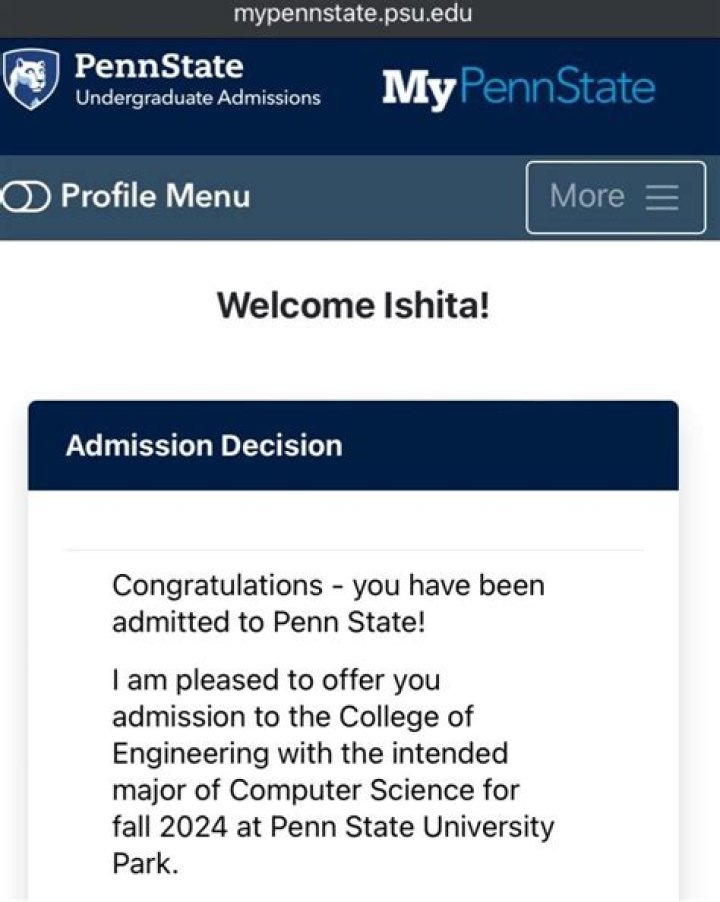The width and height of the screenshot is (720, 902).
Task: Toggle the Profile Menu switch icon
Action: coord(25,197)
